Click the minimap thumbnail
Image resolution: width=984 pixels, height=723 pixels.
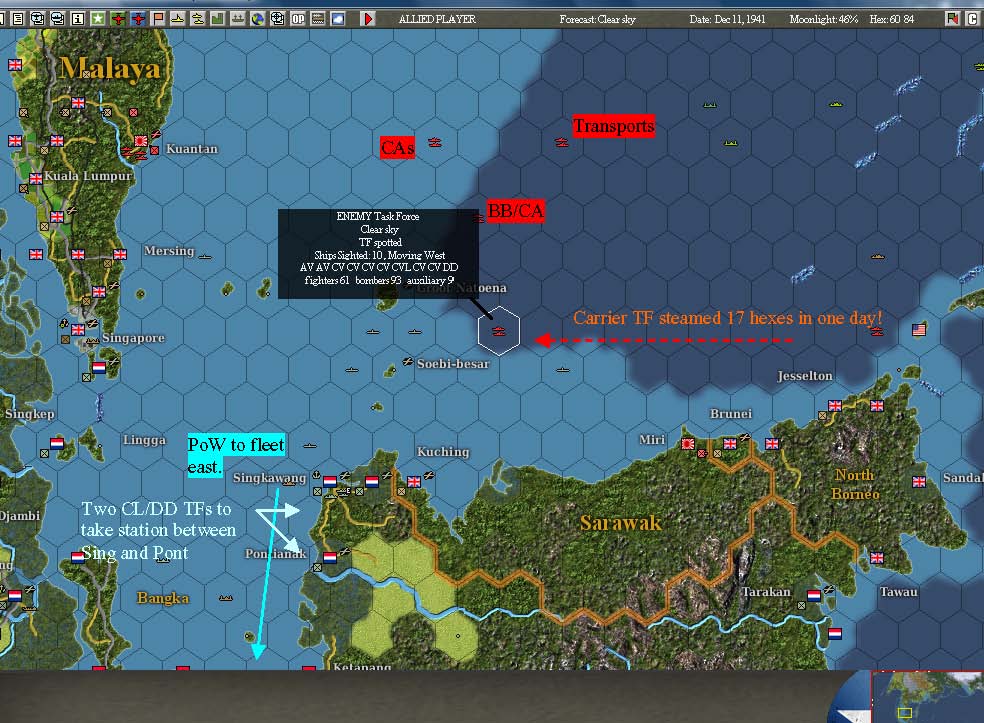point(927,697)
